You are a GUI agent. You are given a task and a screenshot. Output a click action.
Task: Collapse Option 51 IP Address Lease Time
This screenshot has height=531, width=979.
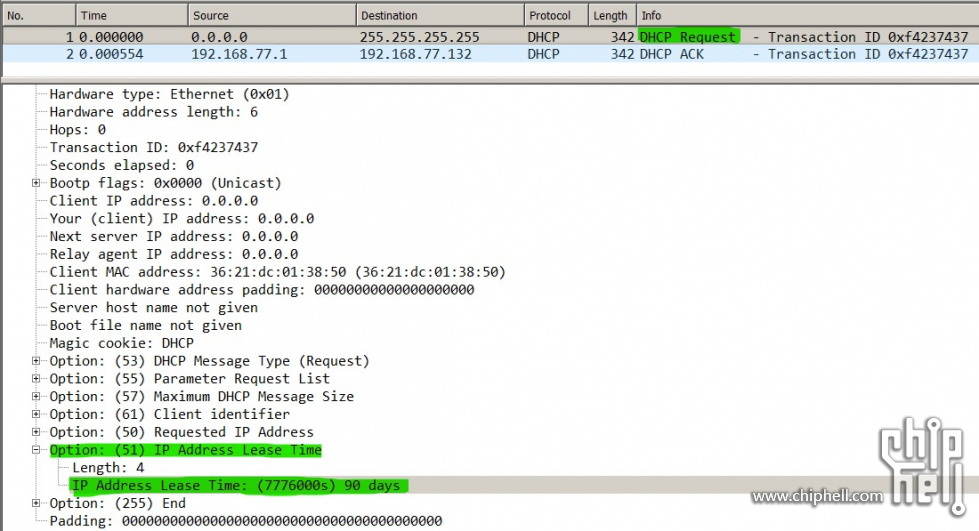(x=36, y=450)
